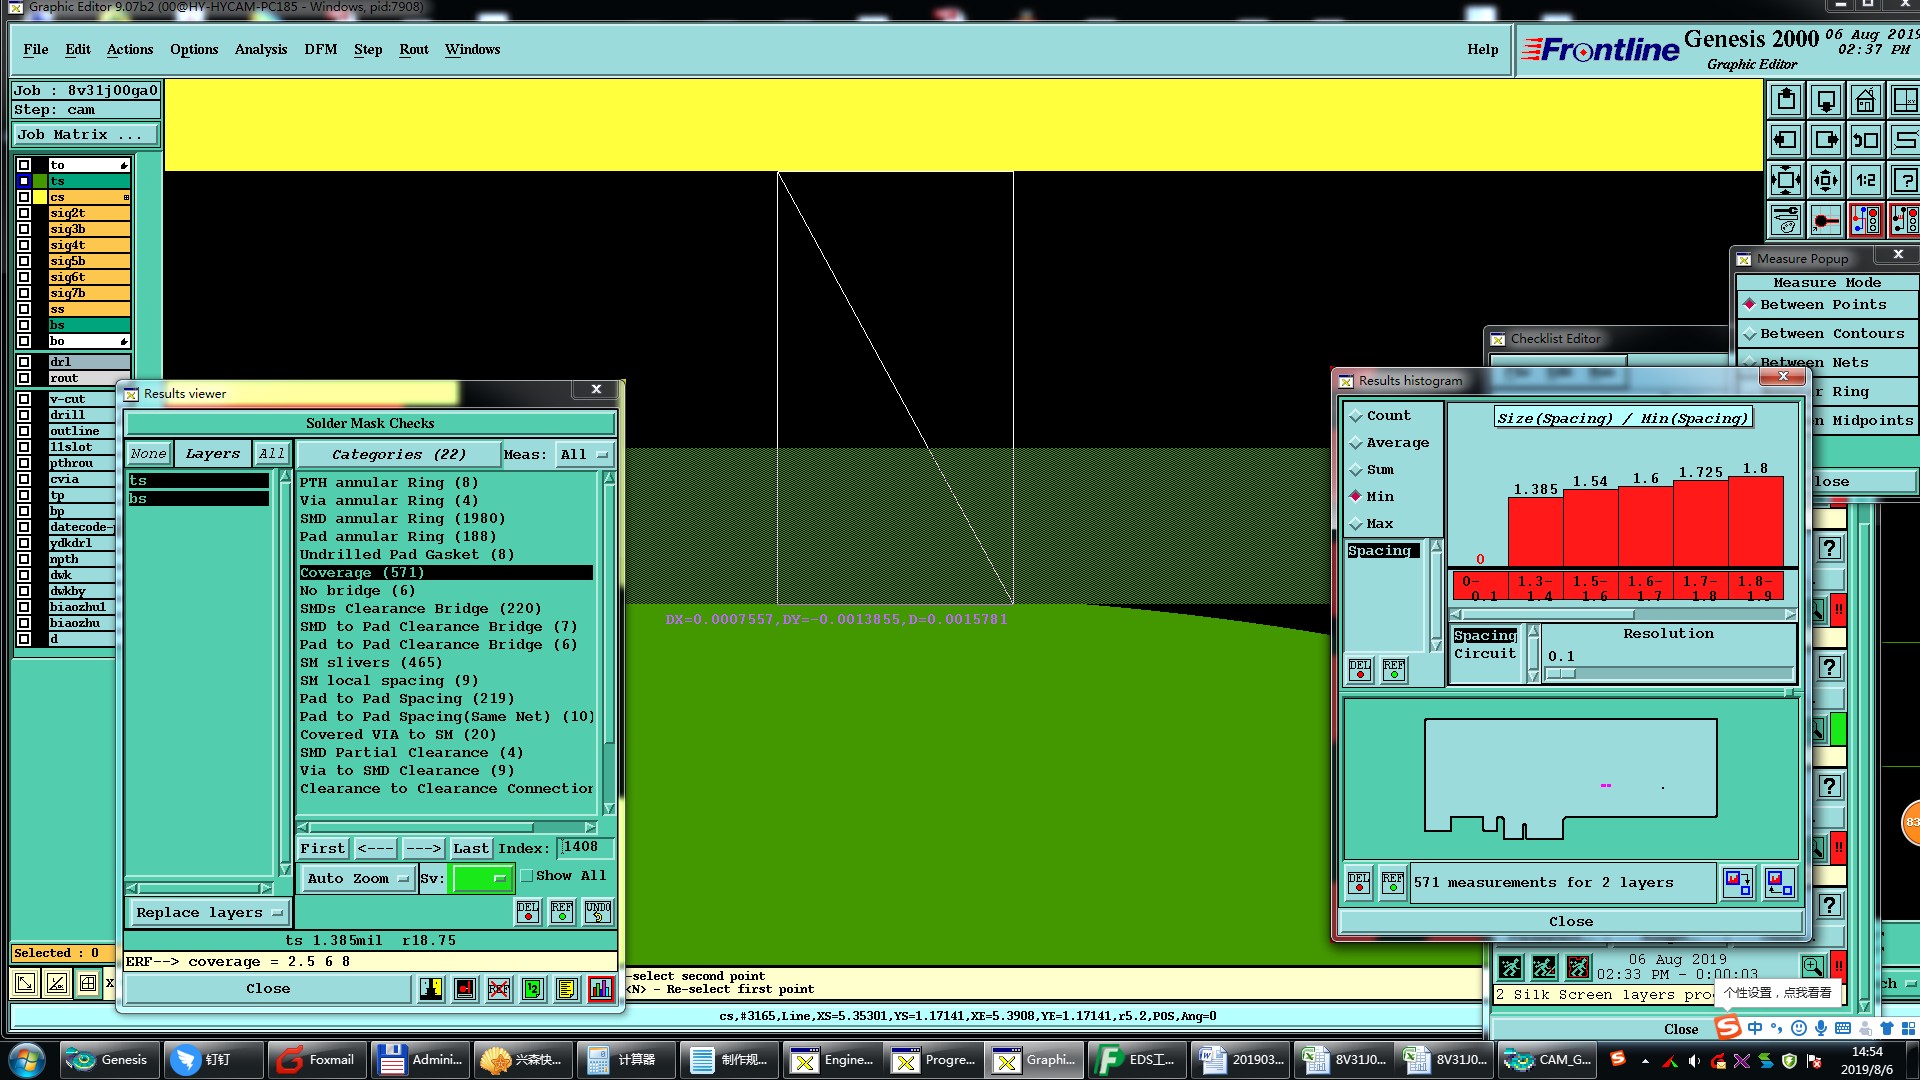Go to next result with arrow button
This screenshot has width=1920, height=1080.
pyautogui.click(x=423, y=848)
